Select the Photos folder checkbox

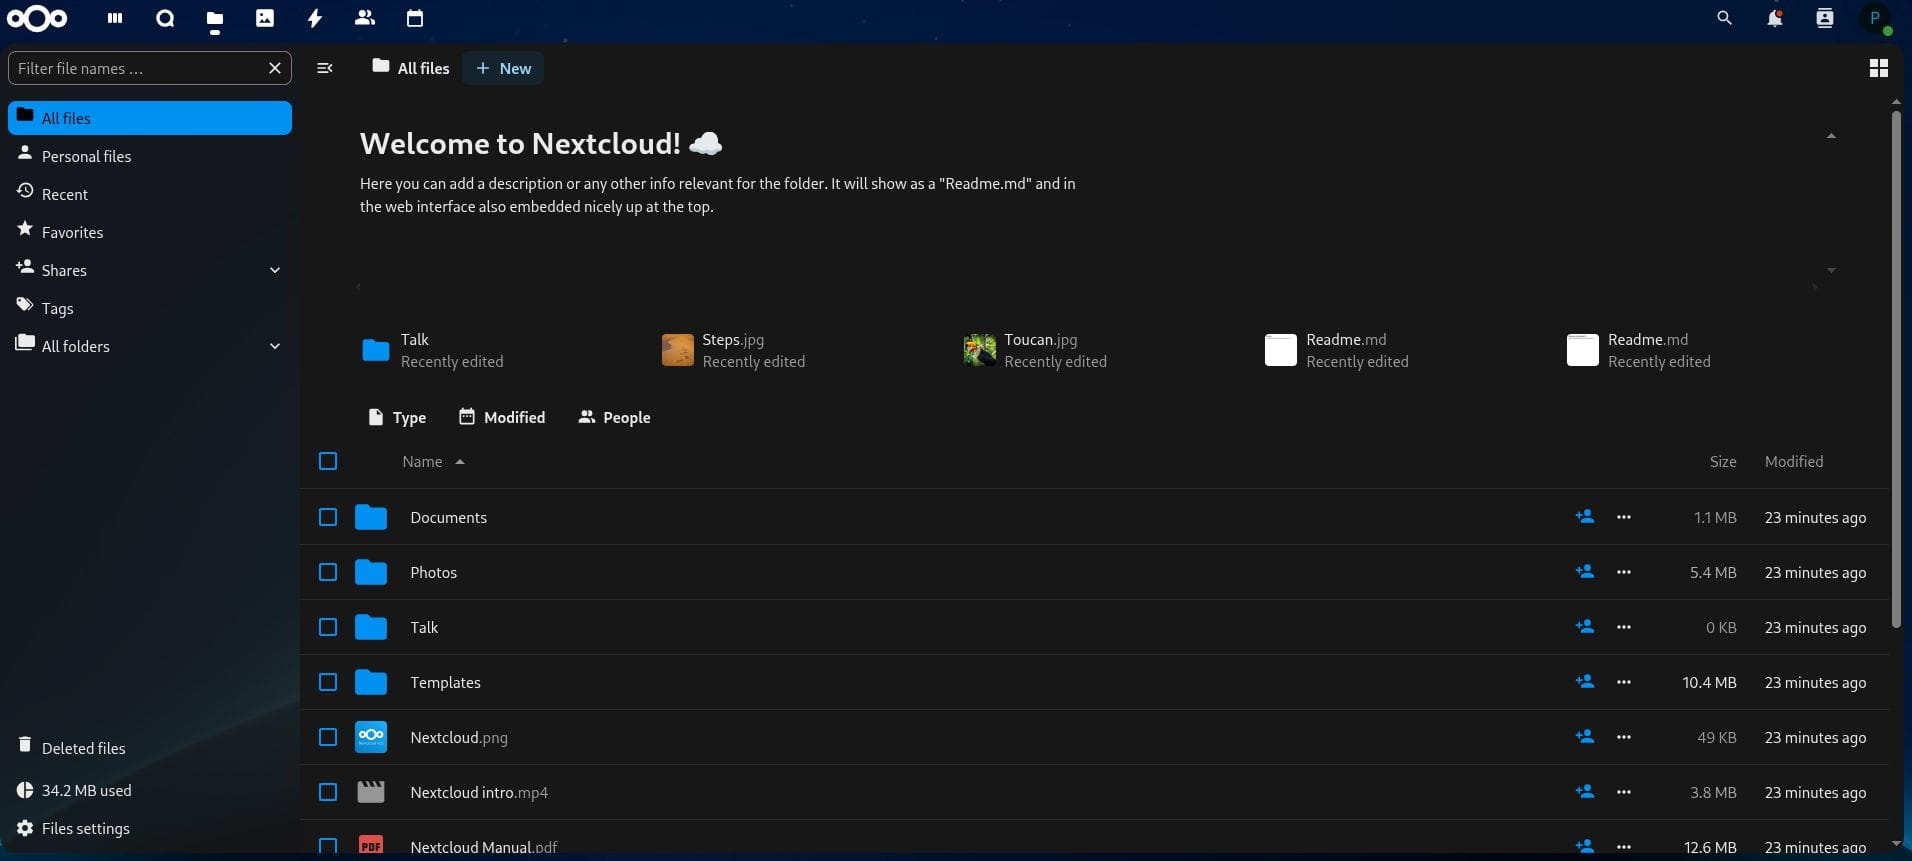coord(328,572)
